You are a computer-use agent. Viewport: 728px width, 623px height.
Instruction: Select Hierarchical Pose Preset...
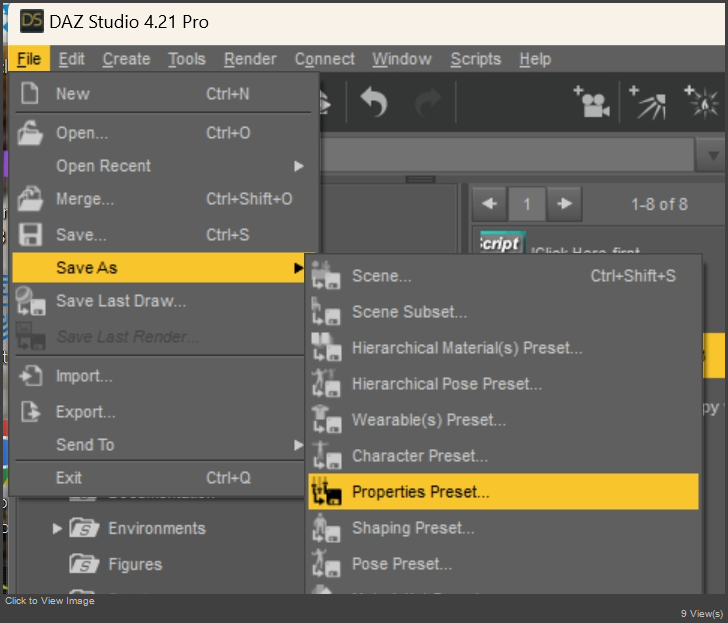(503, 384)
